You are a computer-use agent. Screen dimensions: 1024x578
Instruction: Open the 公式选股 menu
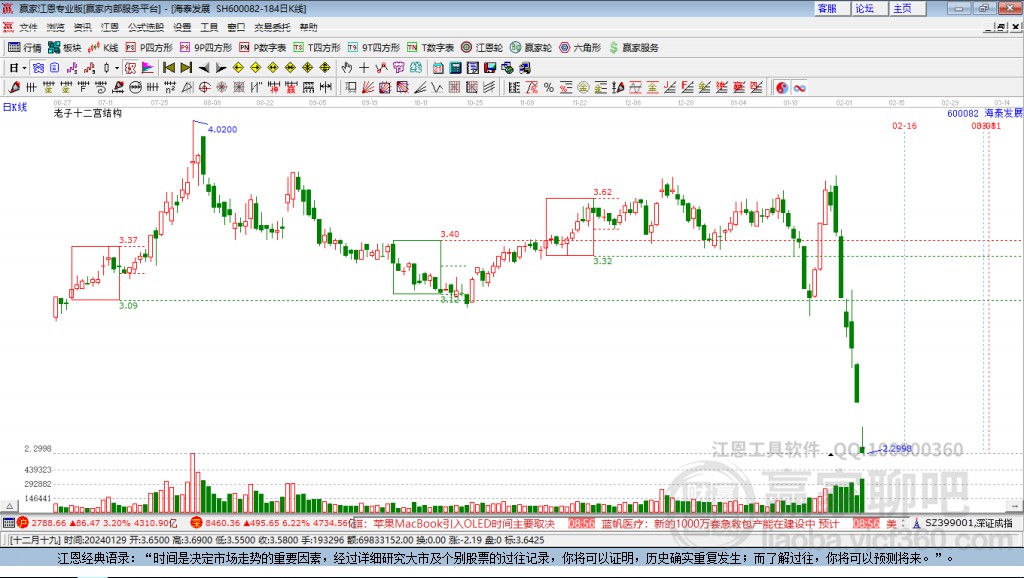[x=146, y=27]
